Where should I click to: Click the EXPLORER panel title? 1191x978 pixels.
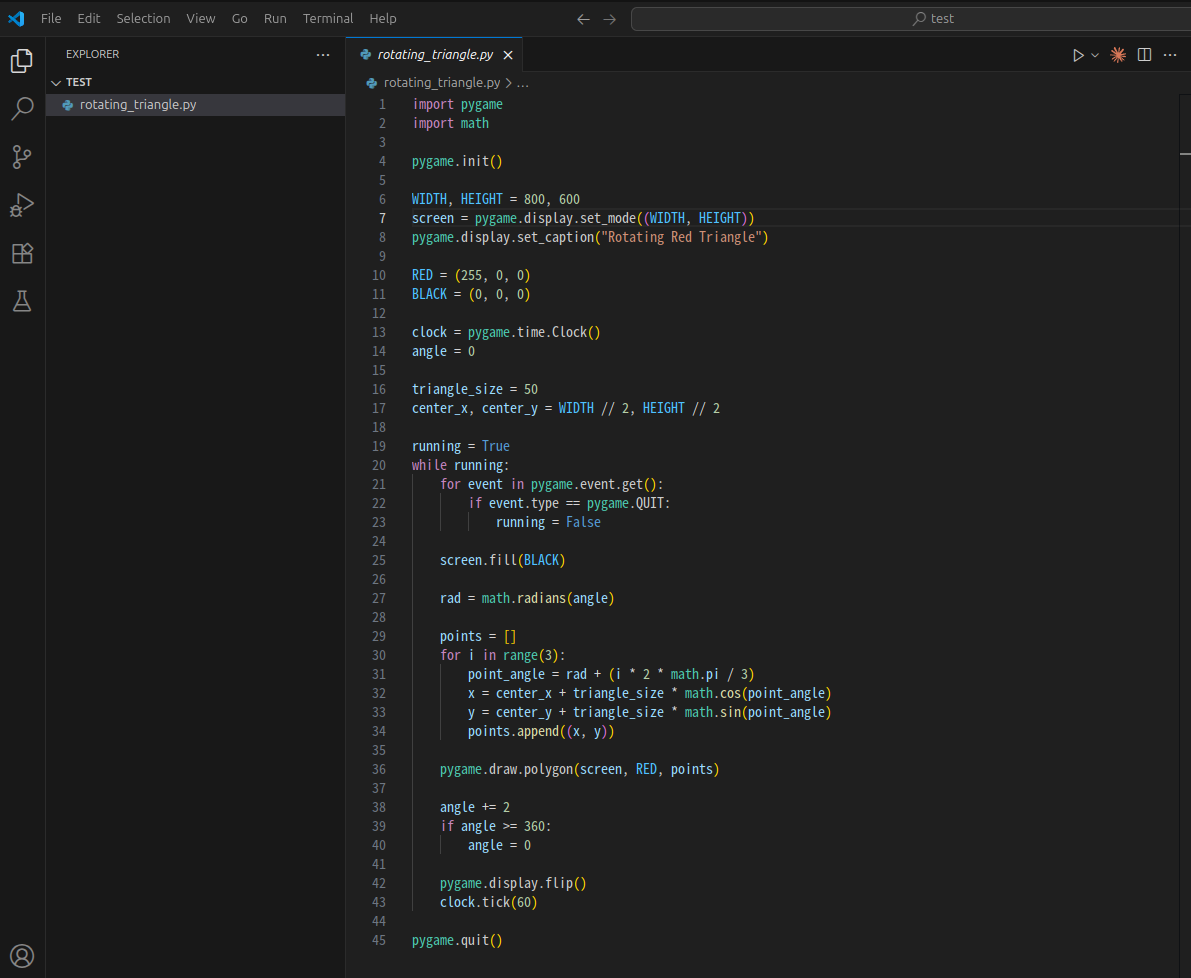pyautogui.click(x=93, y=55)
